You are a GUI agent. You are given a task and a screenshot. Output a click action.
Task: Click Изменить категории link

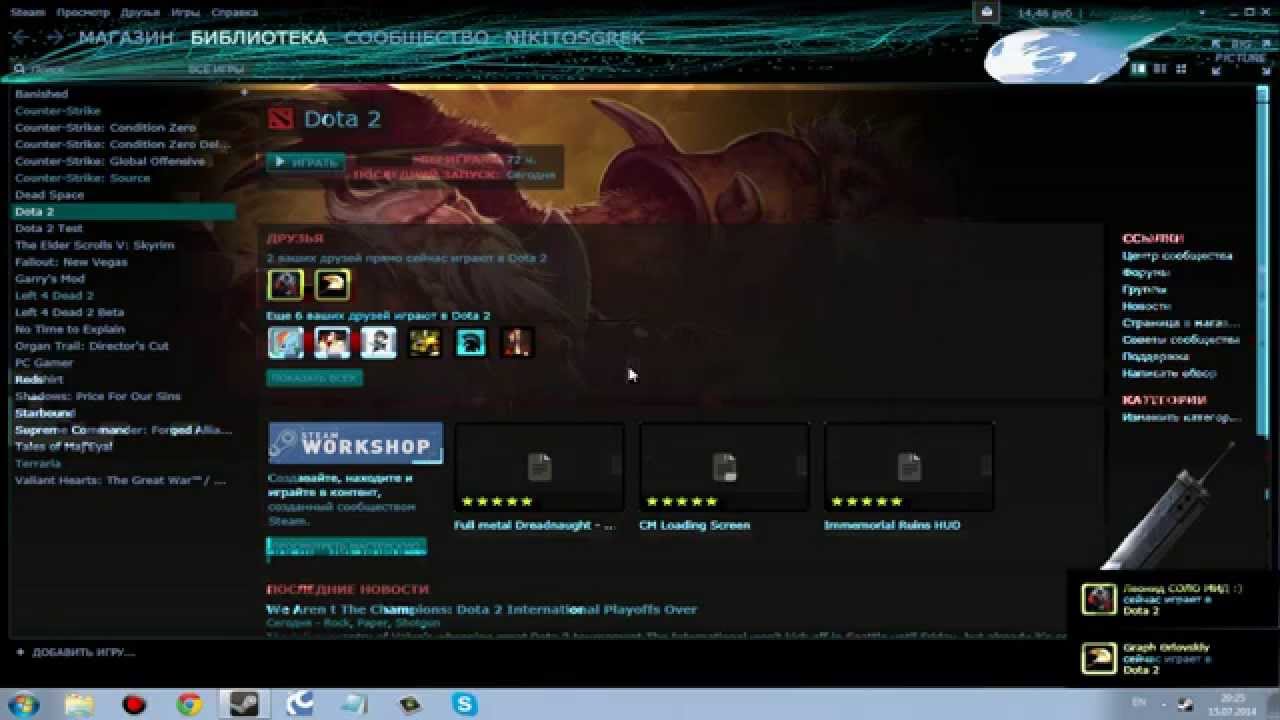[x=1181, y=417]
